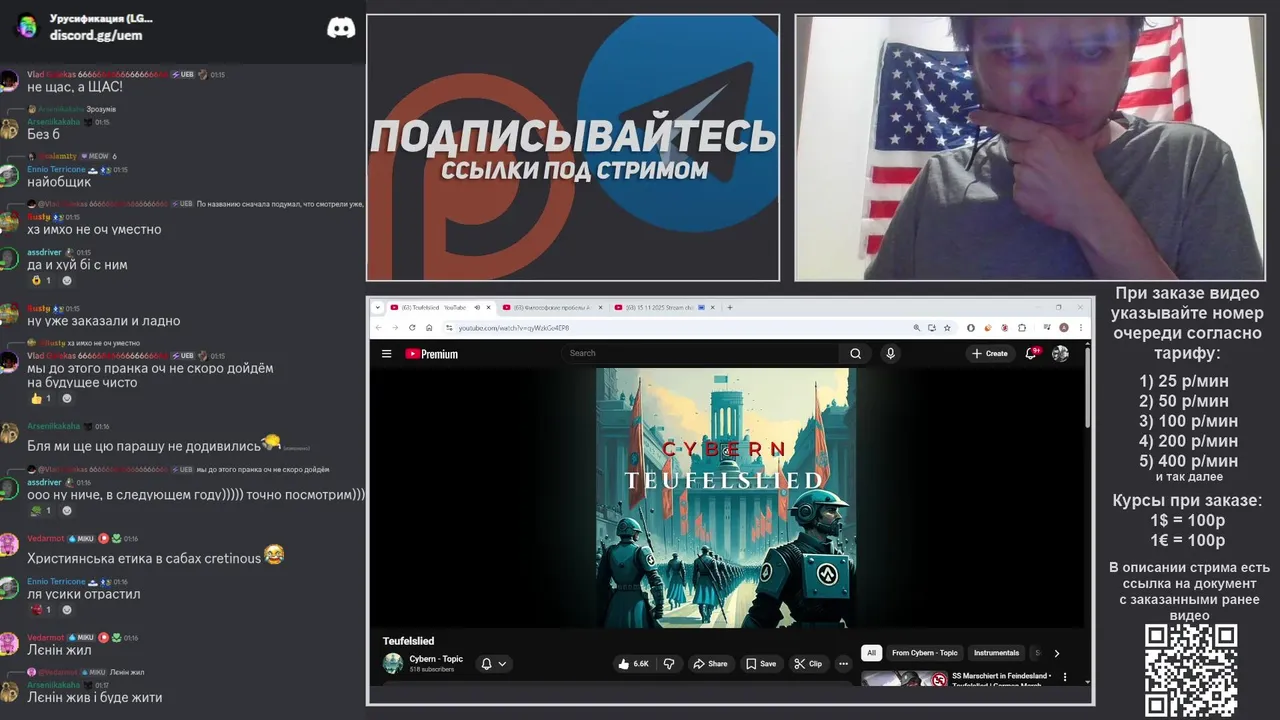1280x720 pixels.
Task: Click message 'Ленін жил'
Action: point(59,650)
